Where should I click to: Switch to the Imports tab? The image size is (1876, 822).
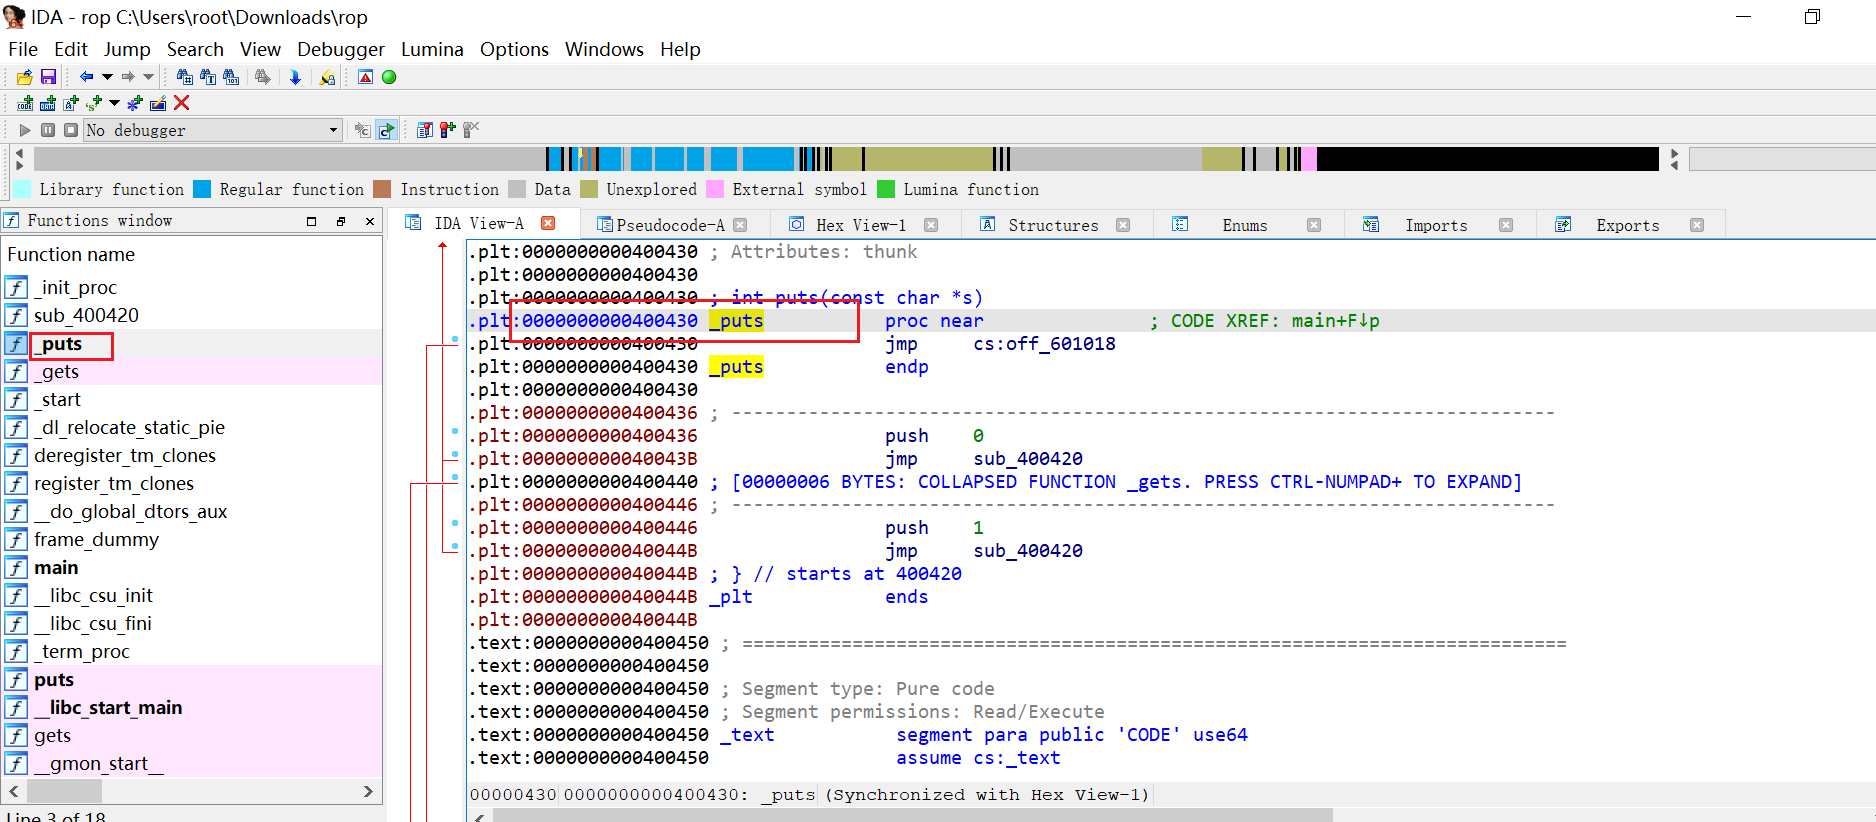1436,225
